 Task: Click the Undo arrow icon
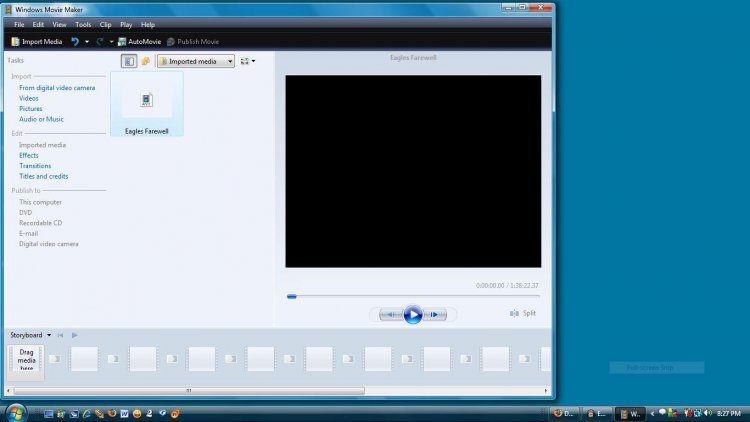pyautogui.click(x=75, y=42)
